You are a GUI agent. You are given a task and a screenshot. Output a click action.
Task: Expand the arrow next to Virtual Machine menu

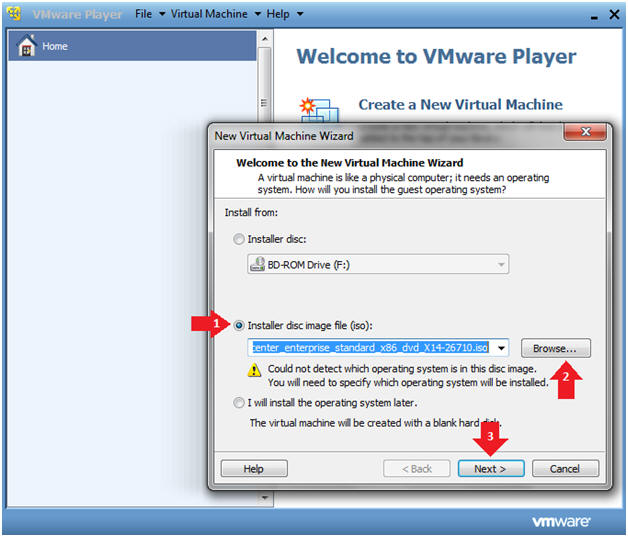tap(258, 14)
